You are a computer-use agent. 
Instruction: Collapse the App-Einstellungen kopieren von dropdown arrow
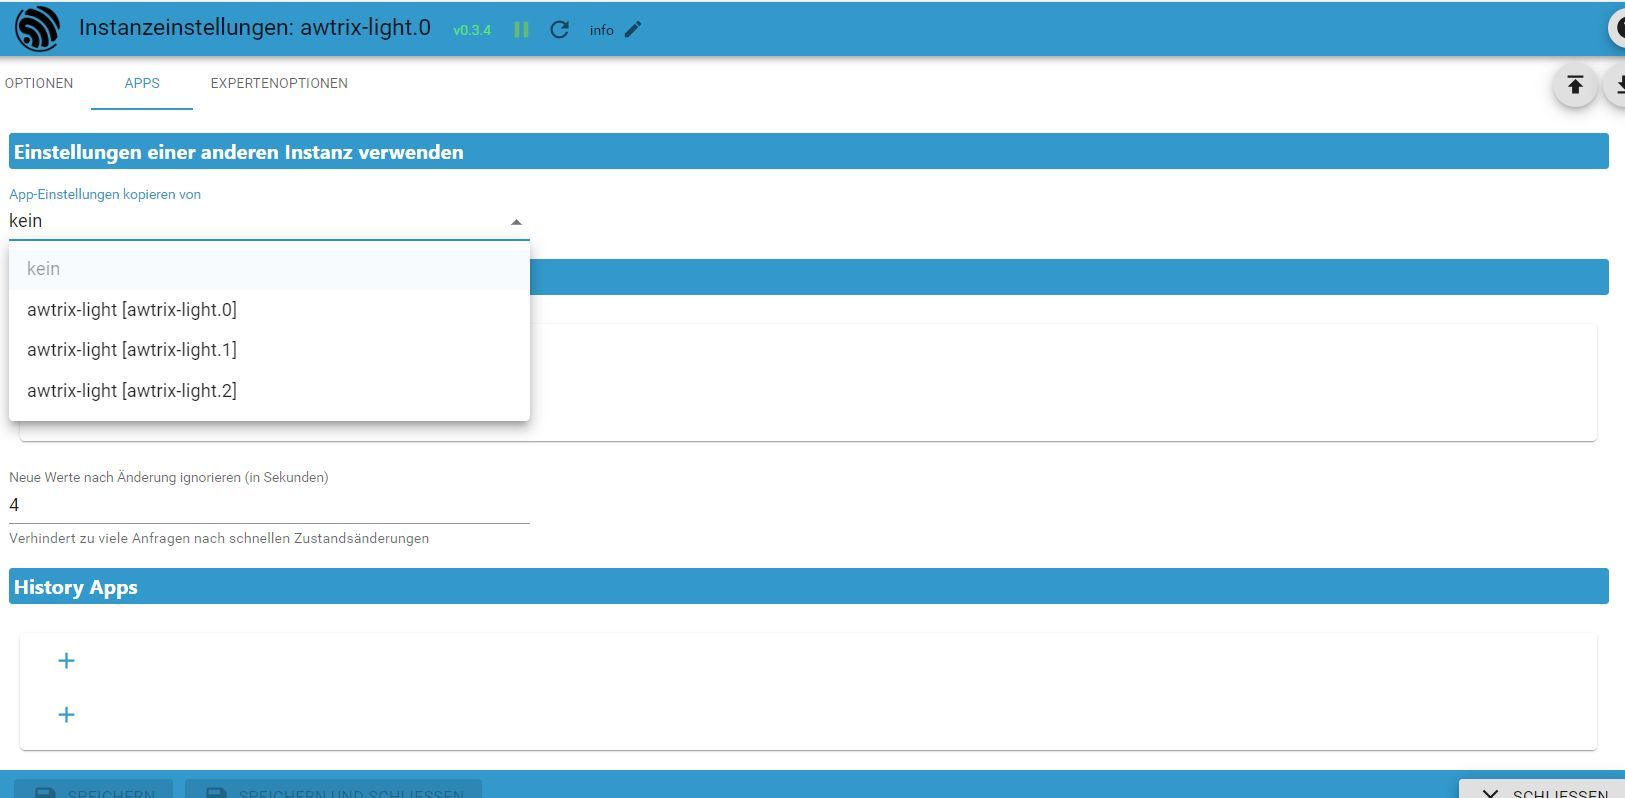(x=516, y=222)
